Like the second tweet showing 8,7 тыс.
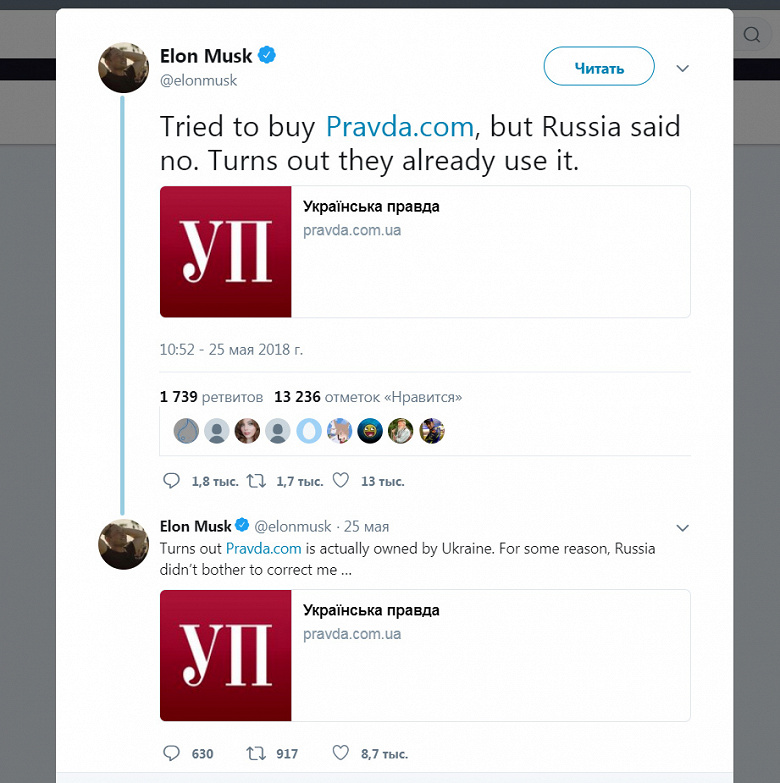 [340, 753]
